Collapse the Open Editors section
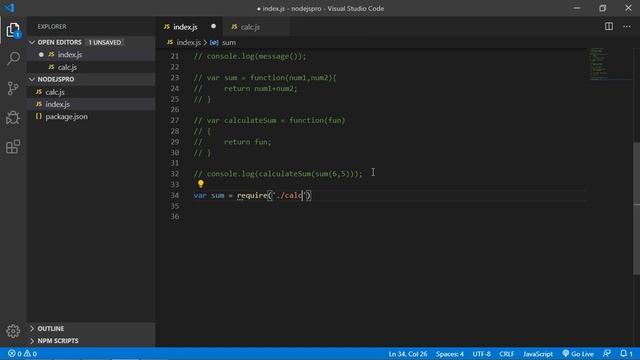The image size is (640, 360). (x=91, y=42)
